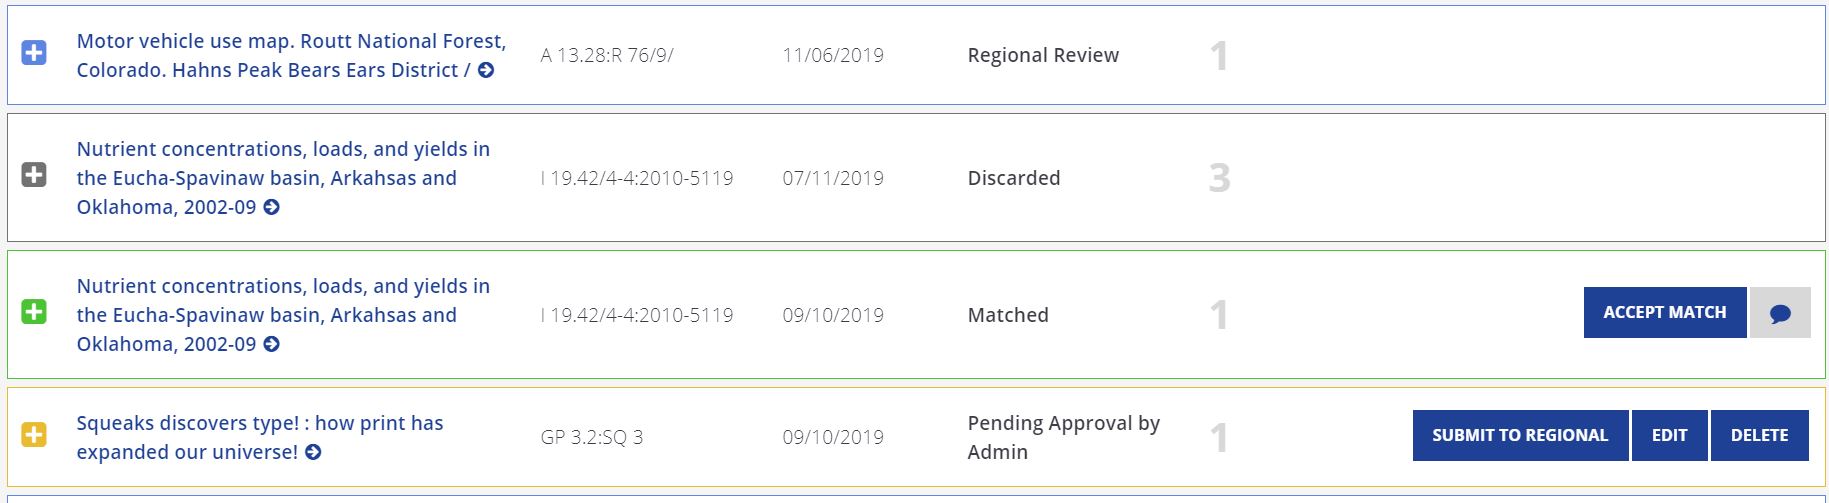Click arrow icon on Discarded Nutrient title
The image size is (1829, 503).
coord(271,207)
